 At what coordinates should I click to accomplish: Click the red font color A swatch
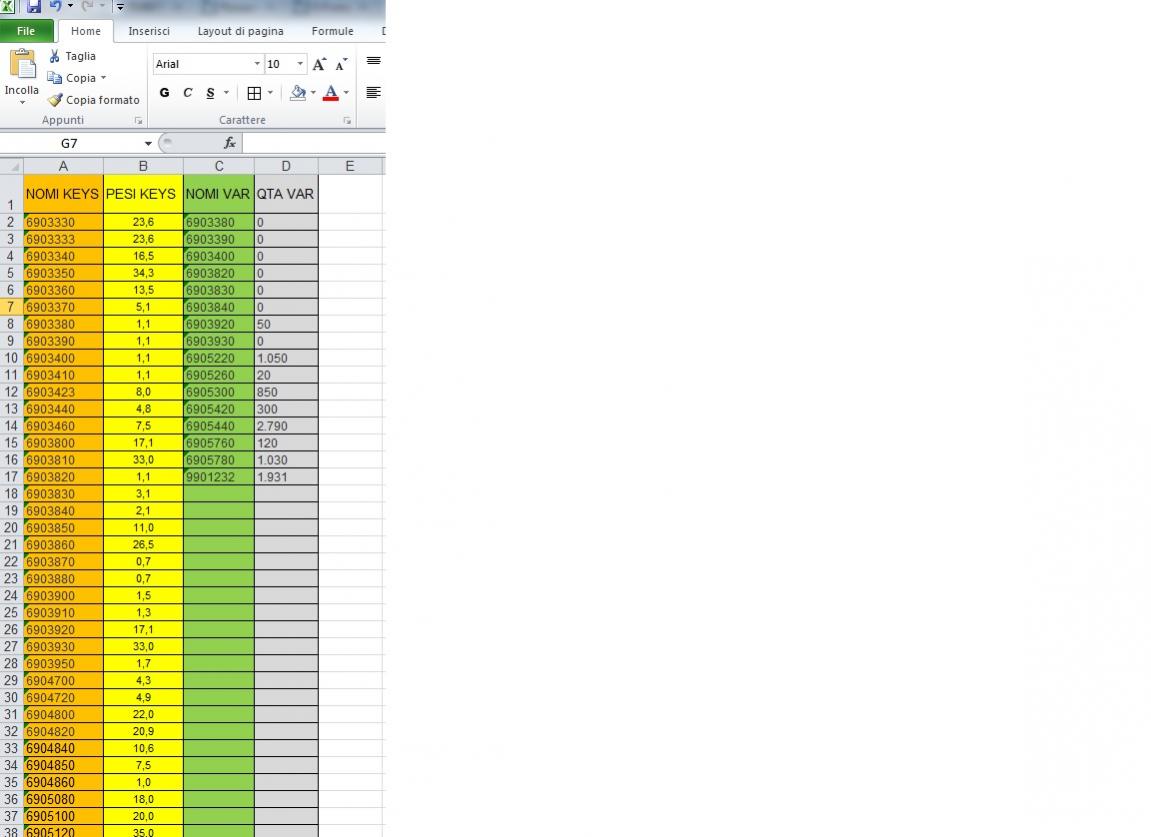tap(331, 93)
